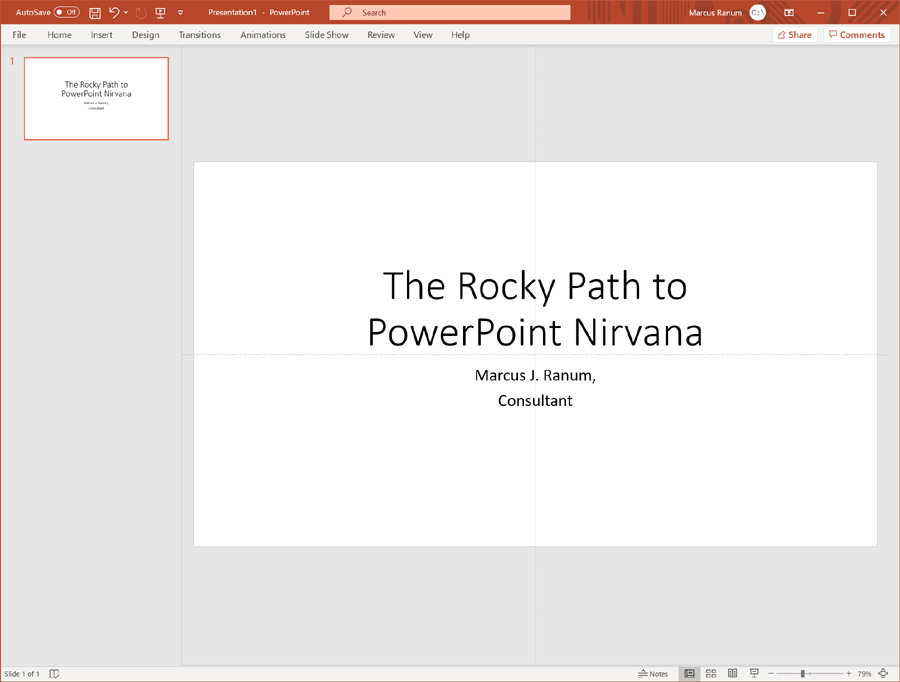This screenshot has height=682, width=900.
Task: Click the Marcus Ranum account avatar
Action: pos(758,12)
